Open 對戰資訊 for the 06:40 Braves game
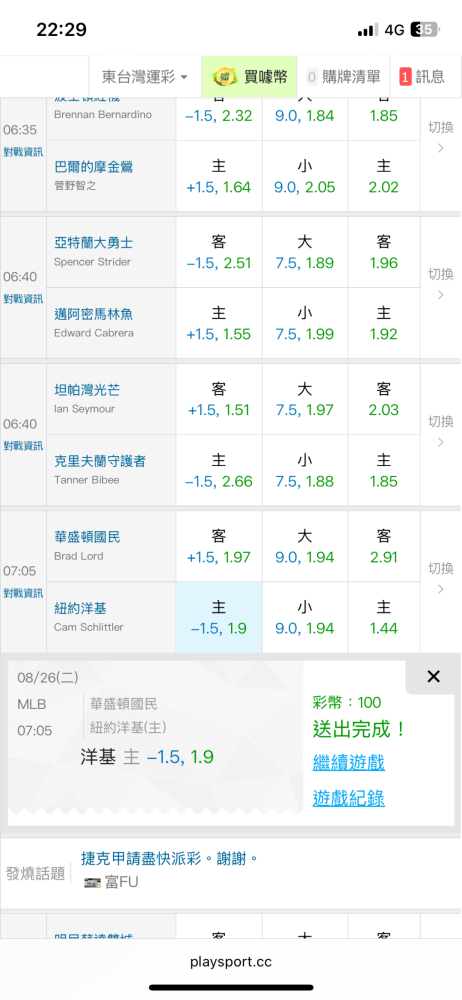Viewport: 462px width, 1000px height. pos(23,298)
